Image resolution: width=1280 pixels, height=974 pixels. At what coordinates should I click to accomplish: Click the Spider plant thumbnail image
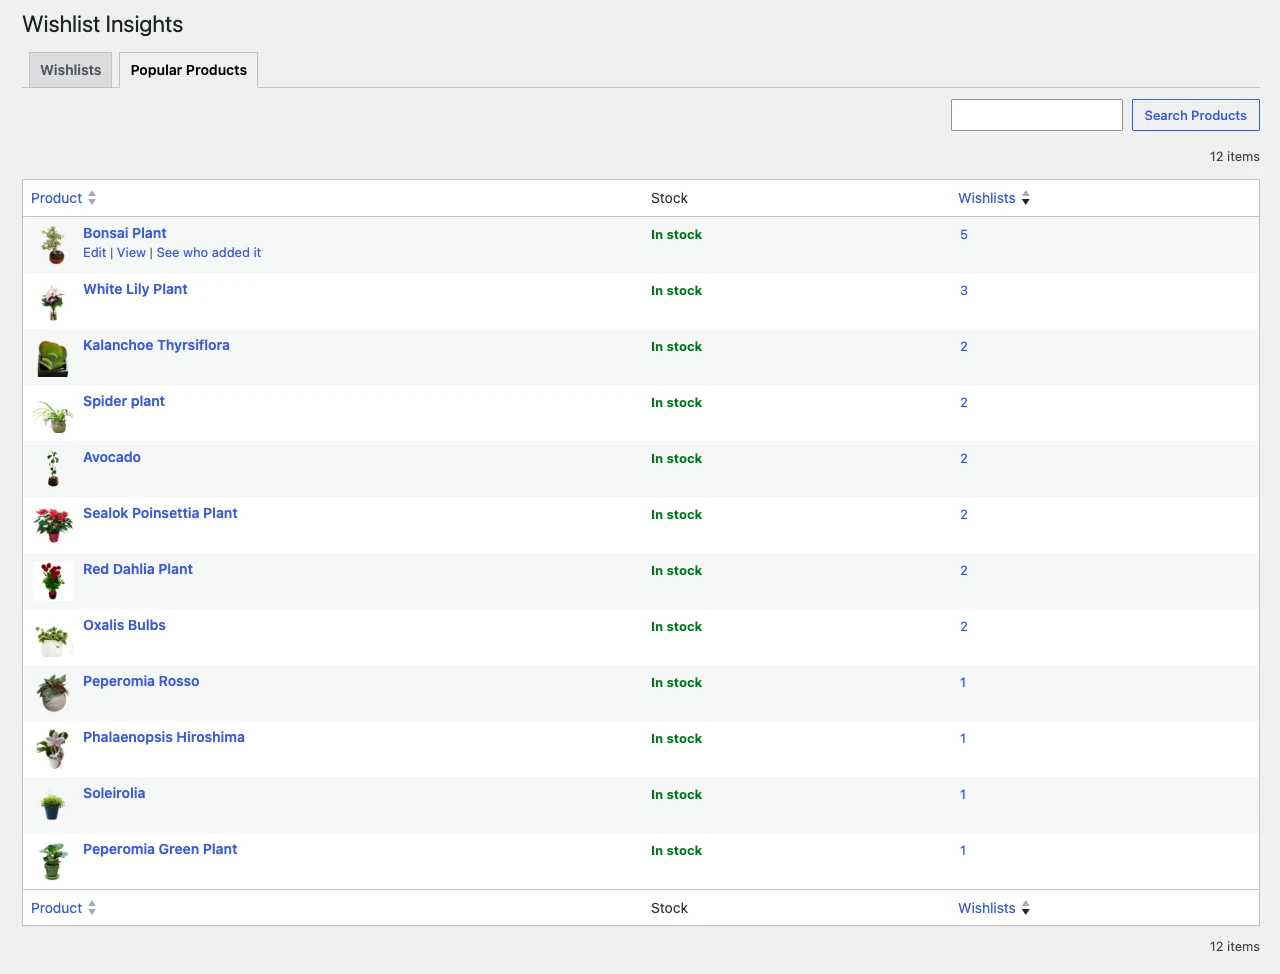53,413
